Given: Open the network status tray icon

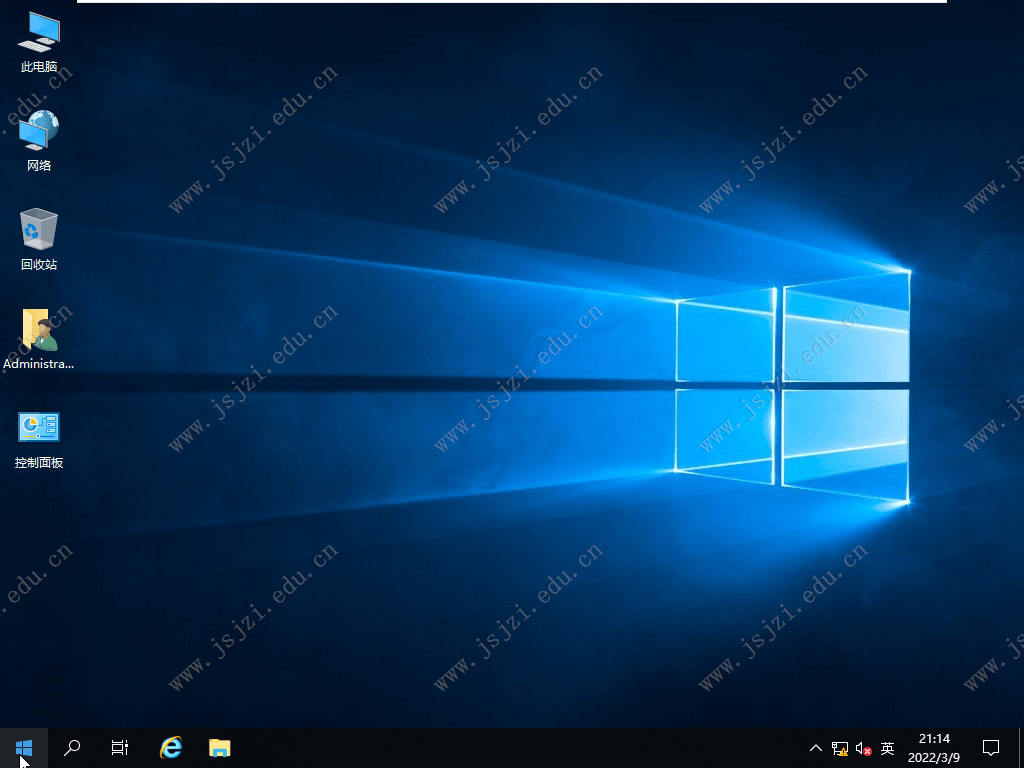Looking at the screenshot, I should point(840,748).
